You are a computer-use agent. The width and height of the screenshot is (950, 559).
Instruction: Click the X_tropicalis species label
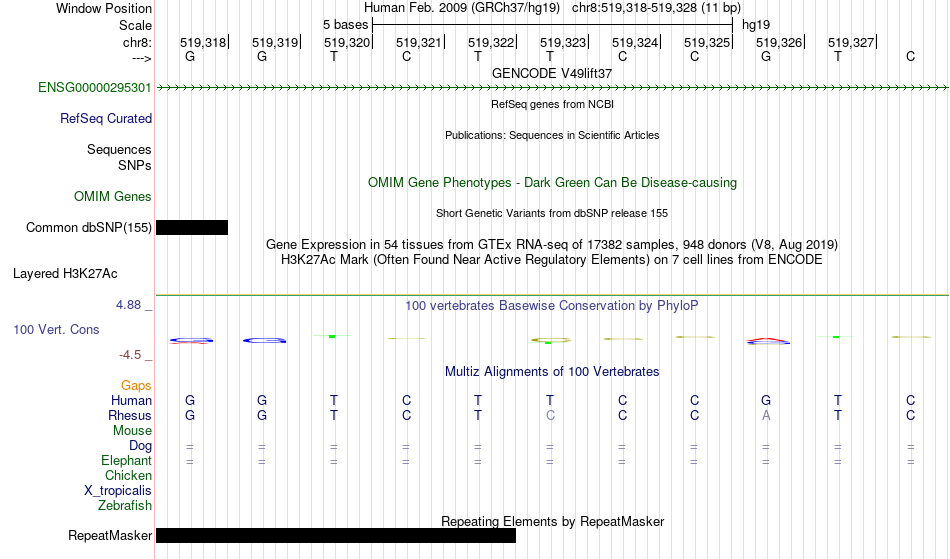pos(118,491)
